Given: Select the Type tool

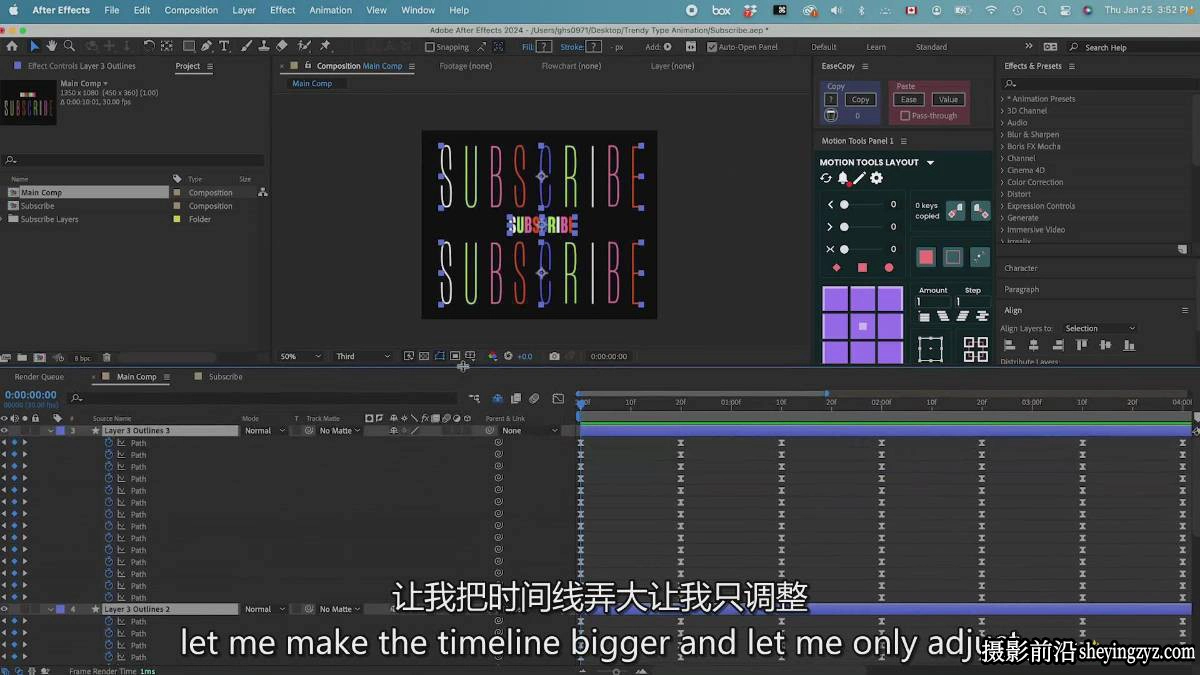Looking at the screenshot, I should 224,46.
